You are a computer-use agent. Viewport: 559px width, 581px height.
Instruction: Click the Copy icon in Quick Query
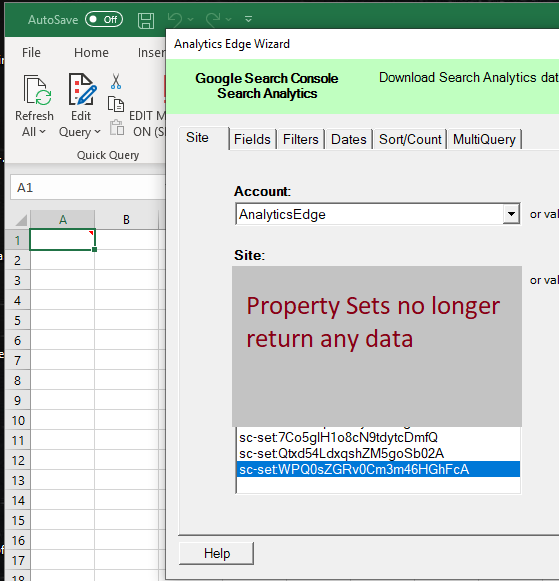(116, 104)
